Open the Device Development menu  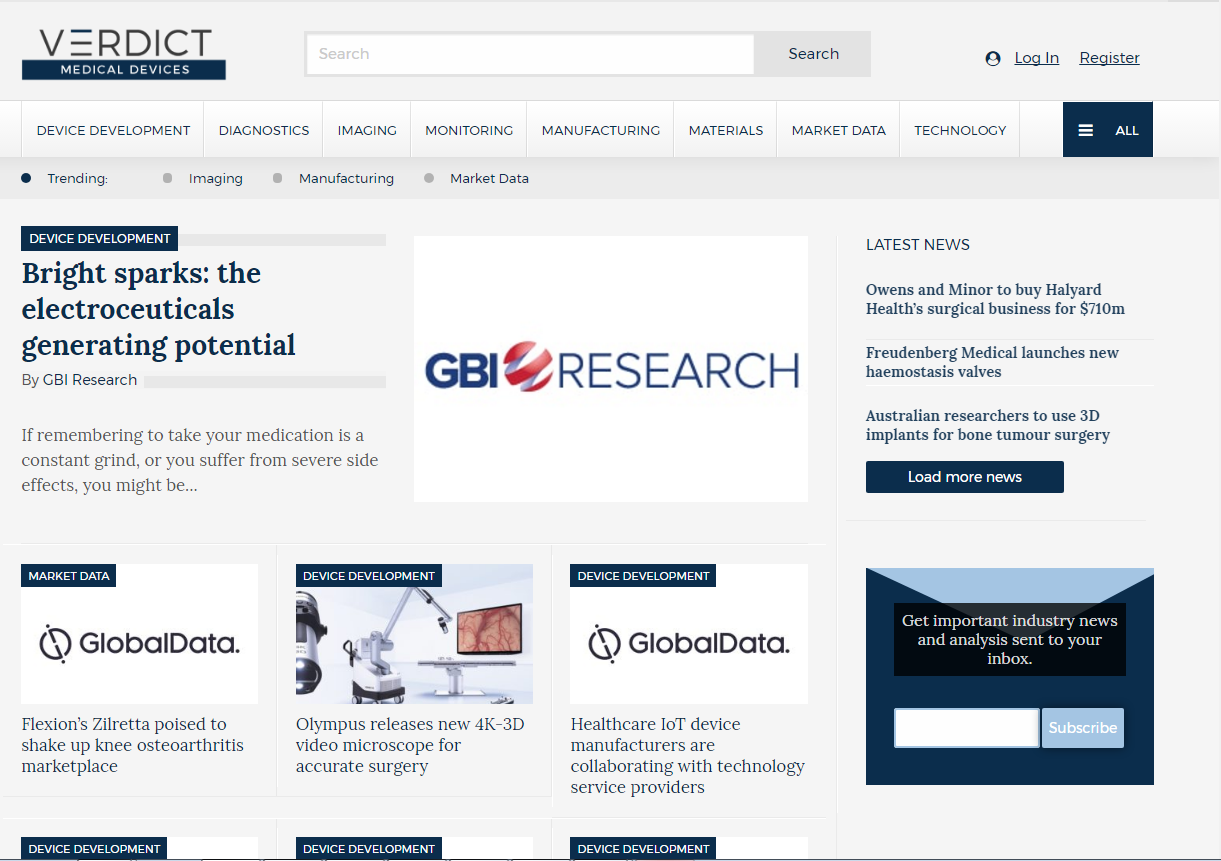pos(113,130)
